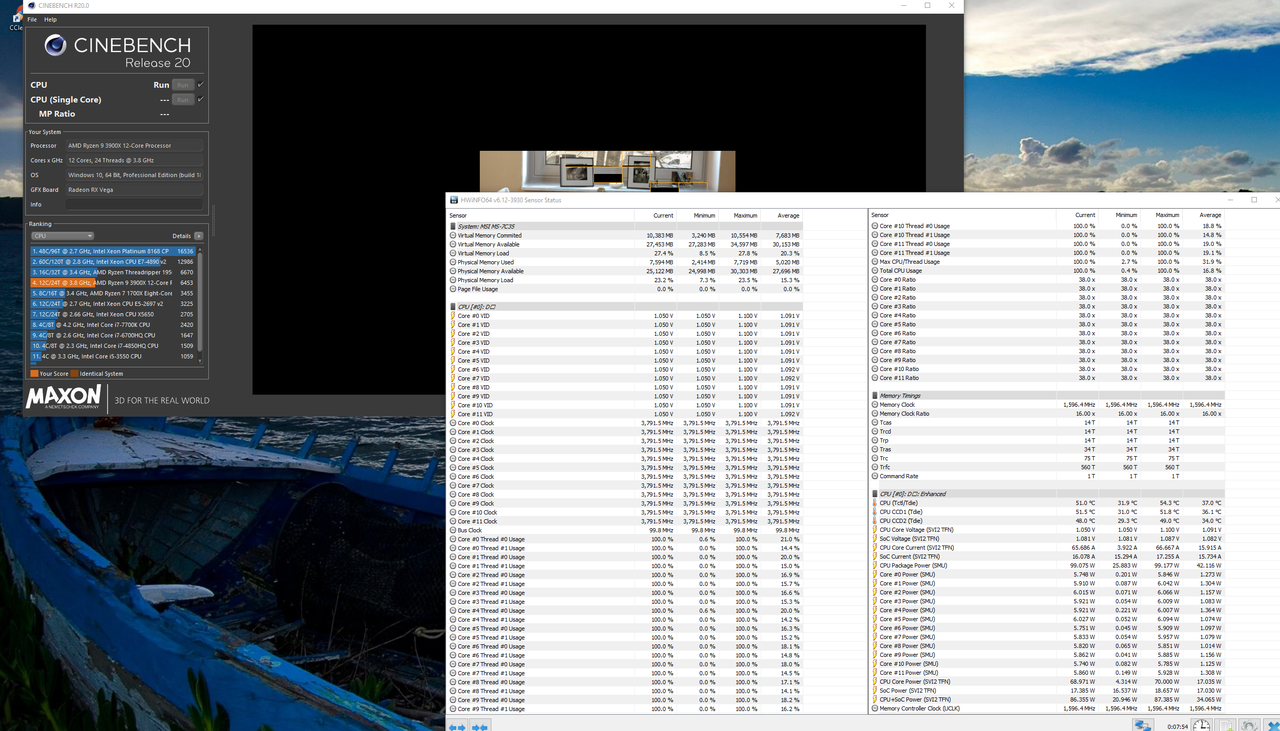Select the Core #11 Ratio row
1280x731 pixels.
pyautogui.click(x=1047, y=378)
